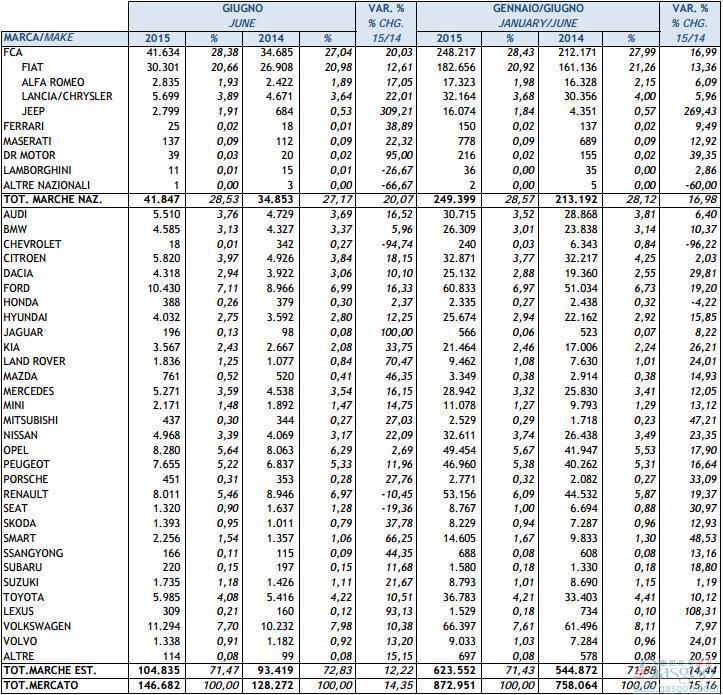Select the KIA row label
This screenshot has height=695, width=723.
pos(11,347)
